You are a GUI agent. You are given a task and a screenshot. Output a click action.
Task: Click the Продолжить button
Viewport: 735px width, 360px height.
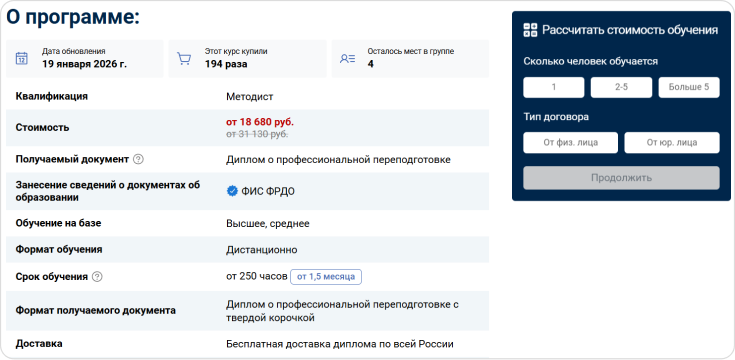click(x=621, y=178)
